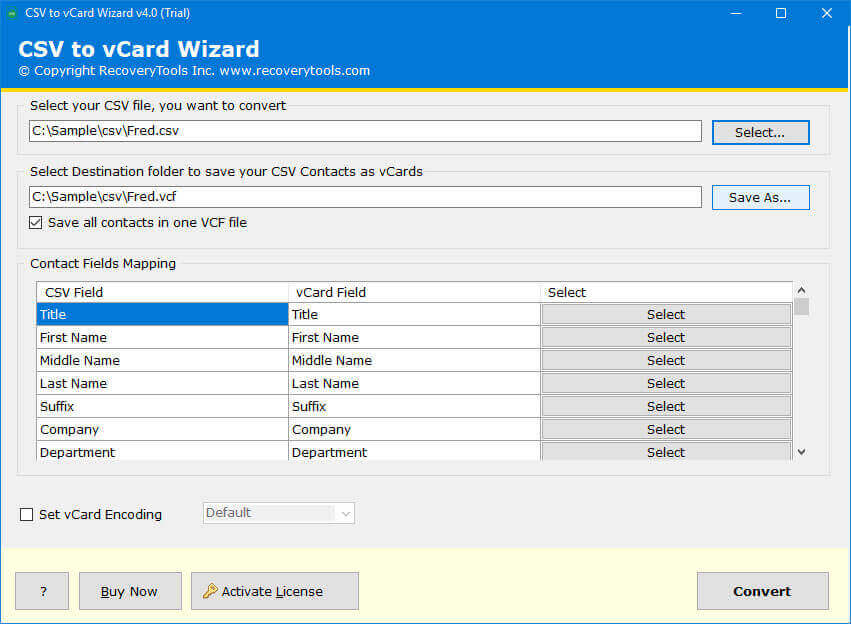Select the Company cell in CSV Field column
This screenshot has width=851, height=624.
(x=162, y=429)
